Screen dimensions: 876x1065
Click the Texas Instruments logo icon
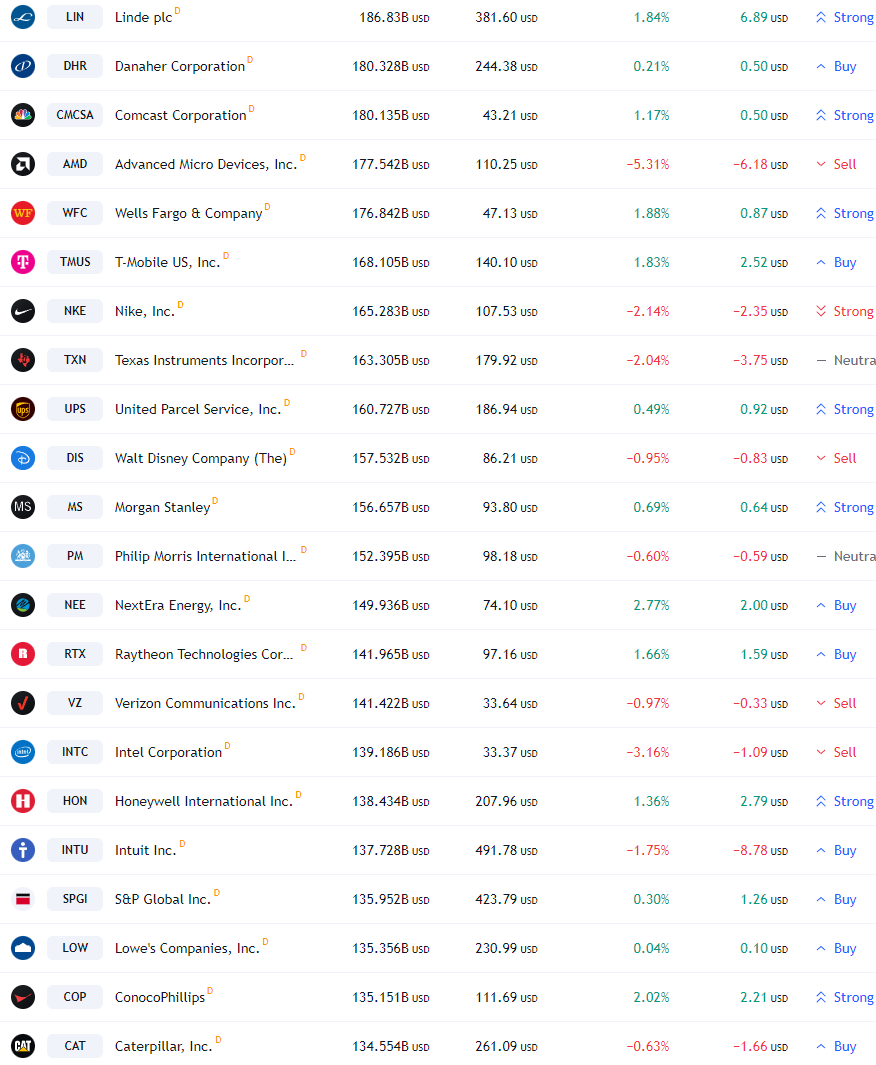23,360
